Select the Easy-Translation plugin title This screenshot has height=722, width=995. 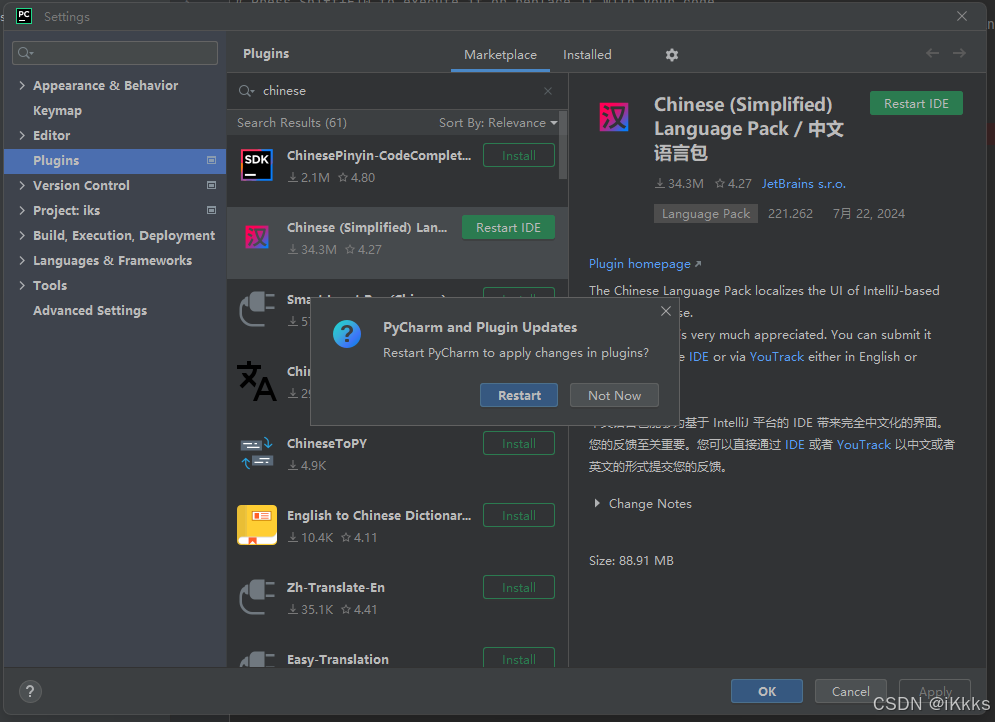[338, 659]
